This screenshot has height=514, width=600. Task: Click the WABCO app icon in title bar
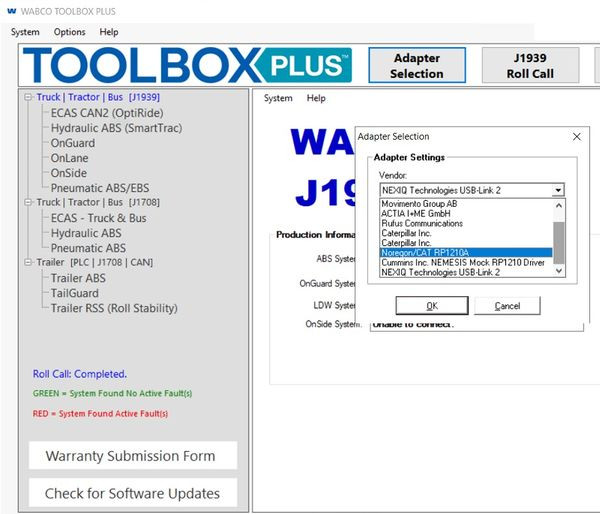[x=11, y=10]
